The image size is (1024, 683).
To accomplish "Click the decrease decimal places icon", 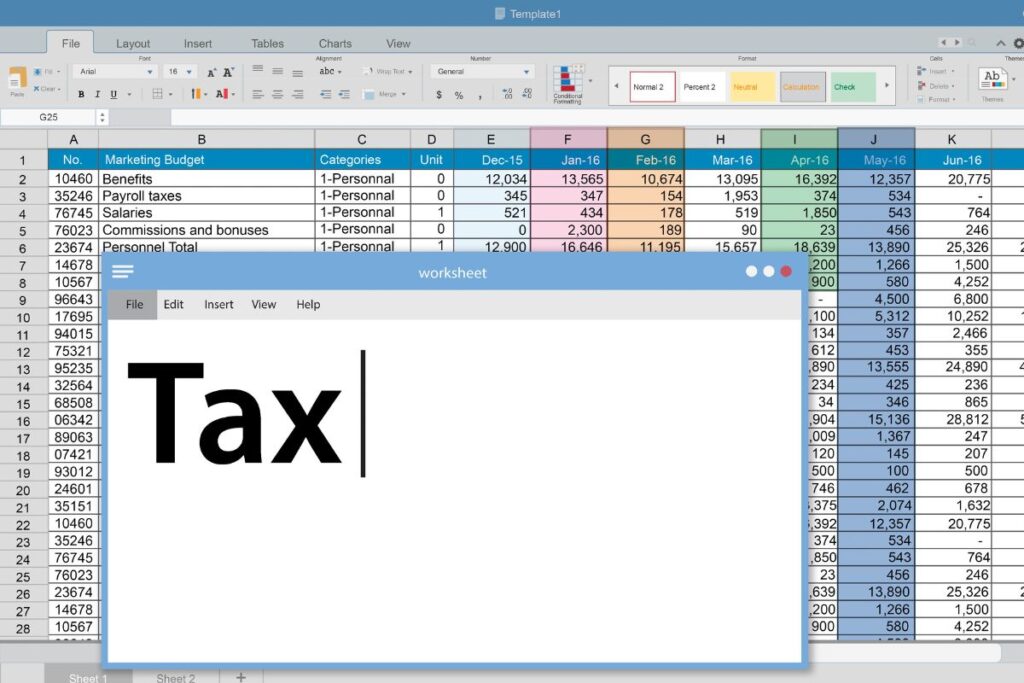I will pyautogui.click(x=528, y=94).
